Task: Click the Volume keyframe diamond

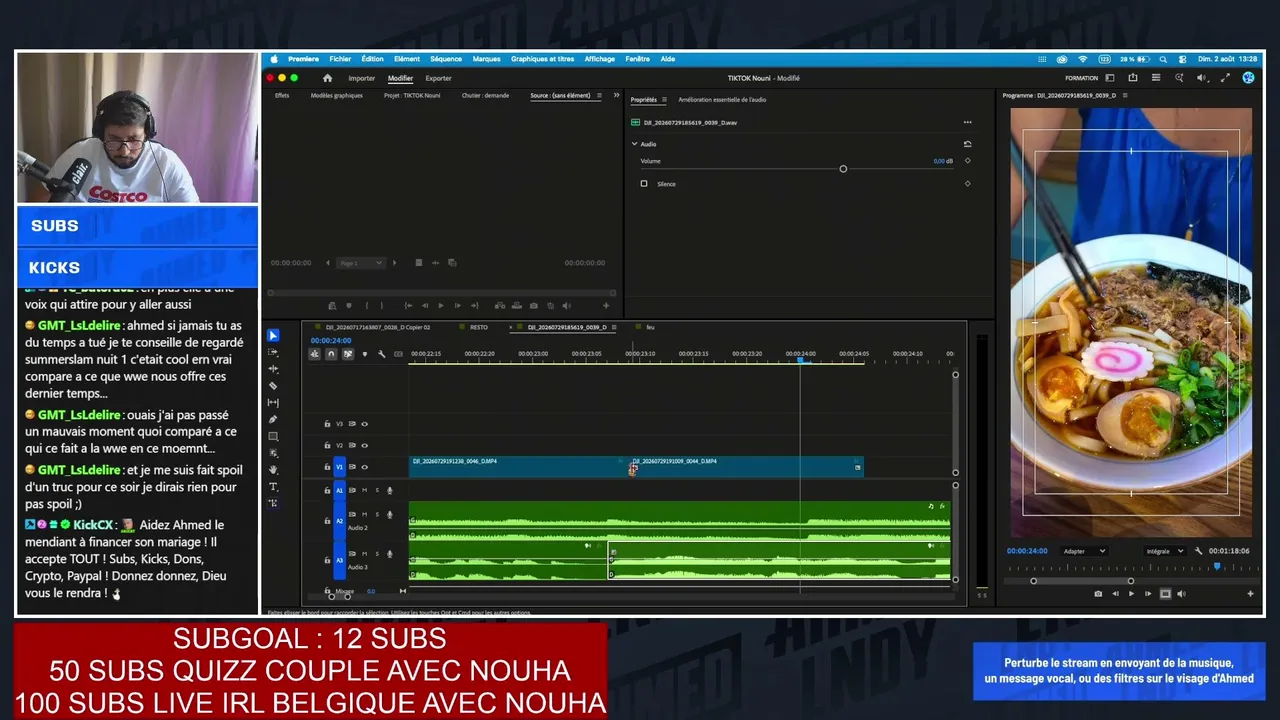Action: (x=967, y=161)
